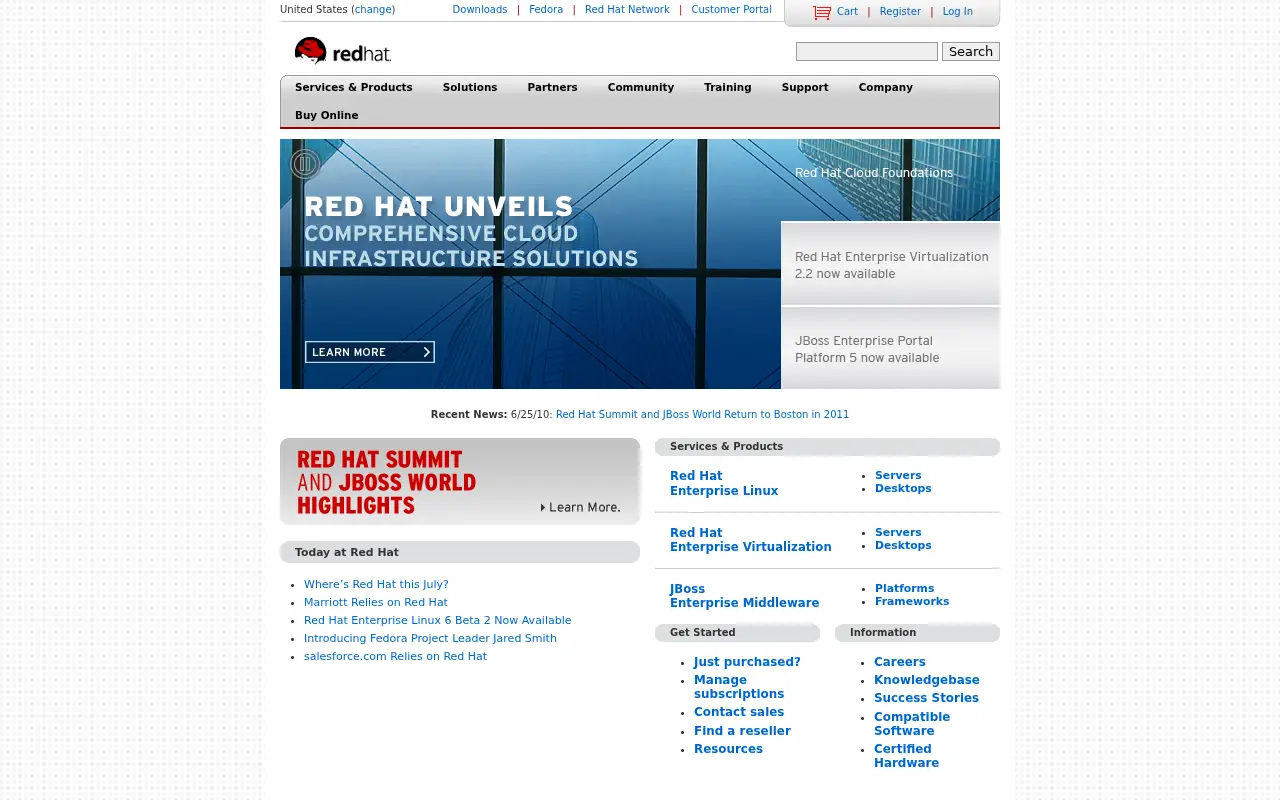Open the Red Hat Enterprise Virtualization product link
This screenshot has height=800, width=1280.
click(751, 540)
